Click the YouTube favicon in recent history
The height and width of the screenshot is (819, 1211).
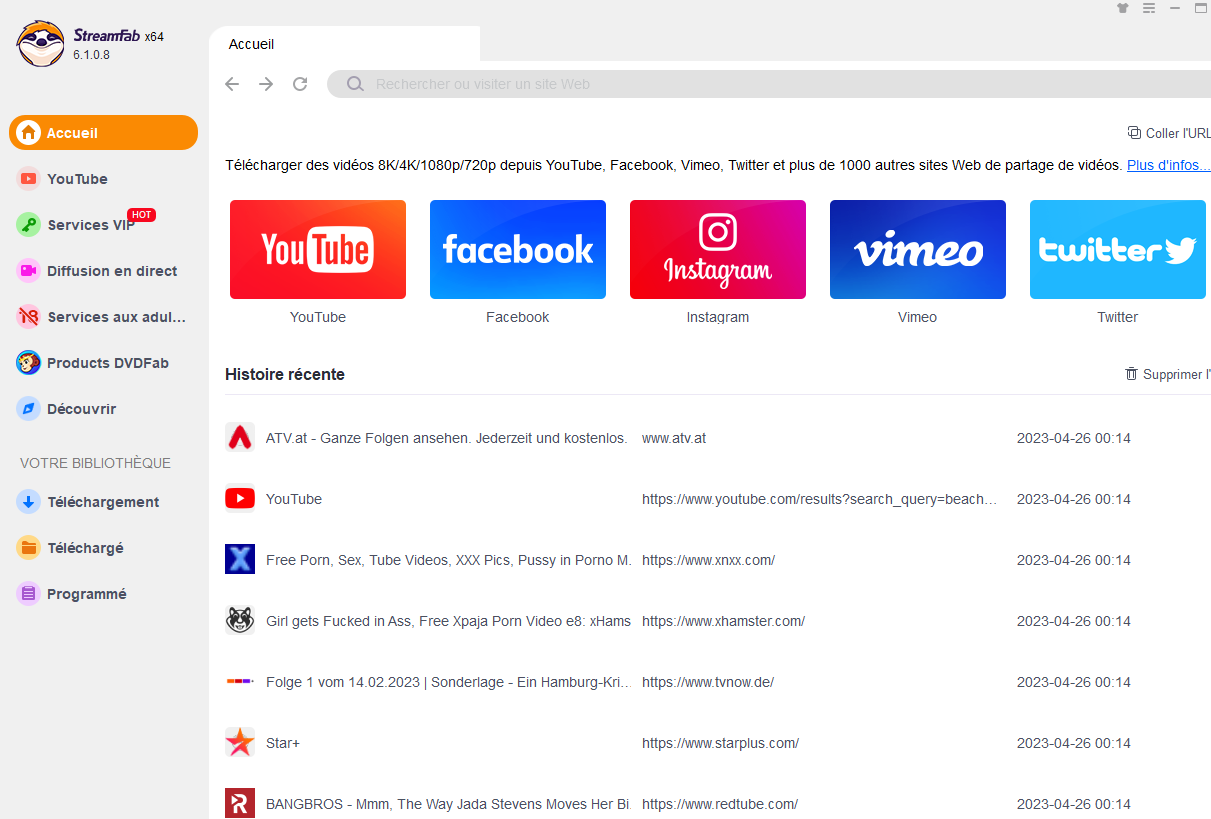point(240,499)
